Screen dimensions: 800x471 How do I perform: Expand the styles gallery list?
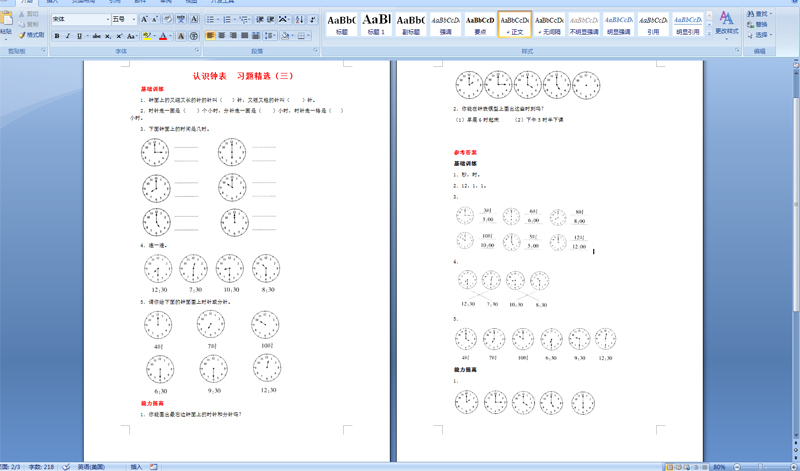709,33
